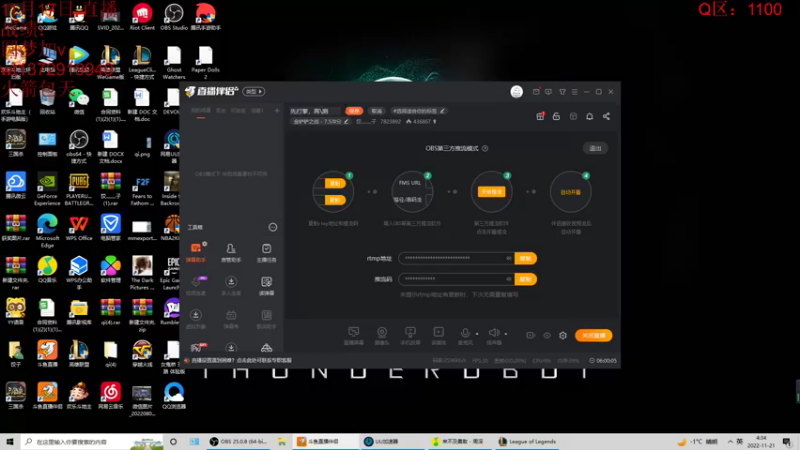This screenshot has width=800, height=450.
Task: Open Microsoft Edge desktop icon
Action: 47,231
